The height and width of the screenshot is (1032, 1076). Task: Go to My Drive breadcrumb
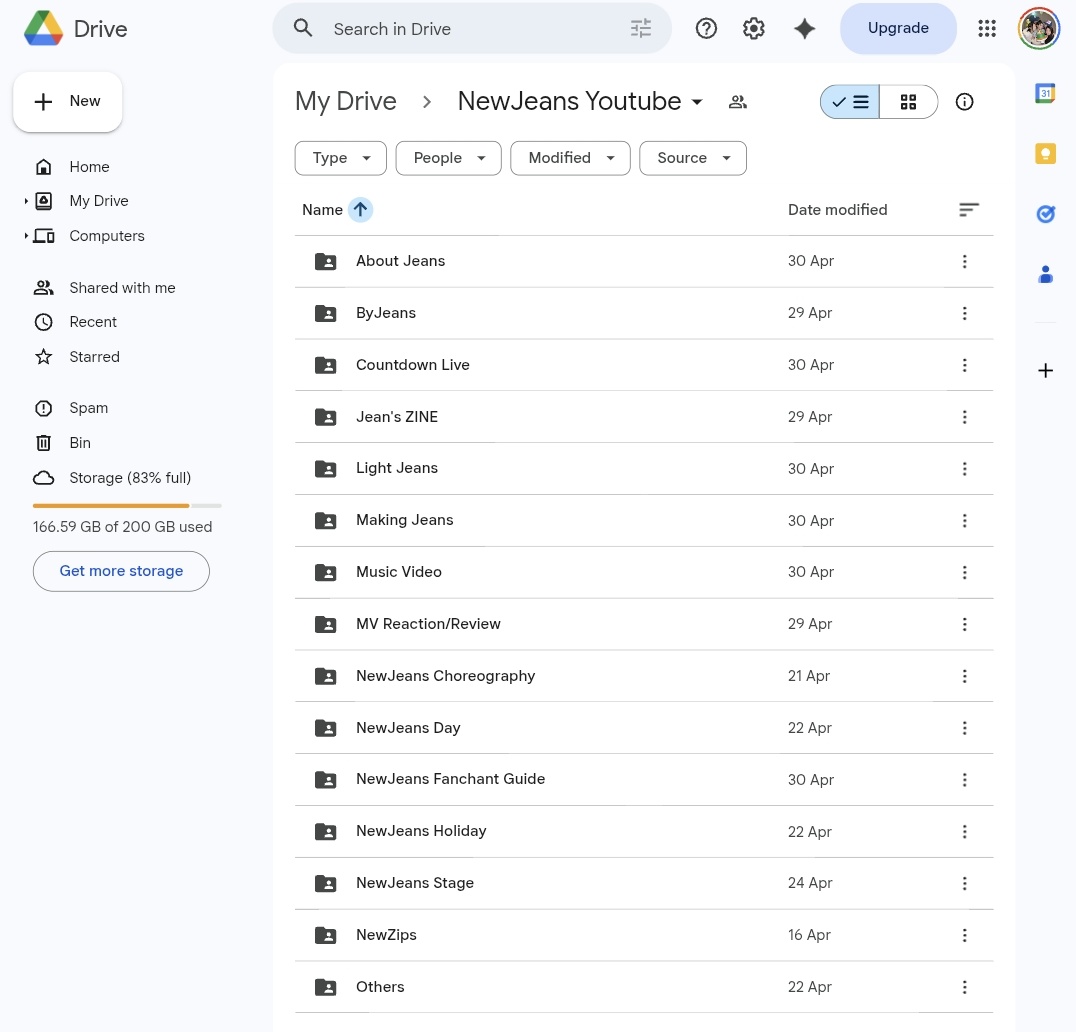coord(346,102)
